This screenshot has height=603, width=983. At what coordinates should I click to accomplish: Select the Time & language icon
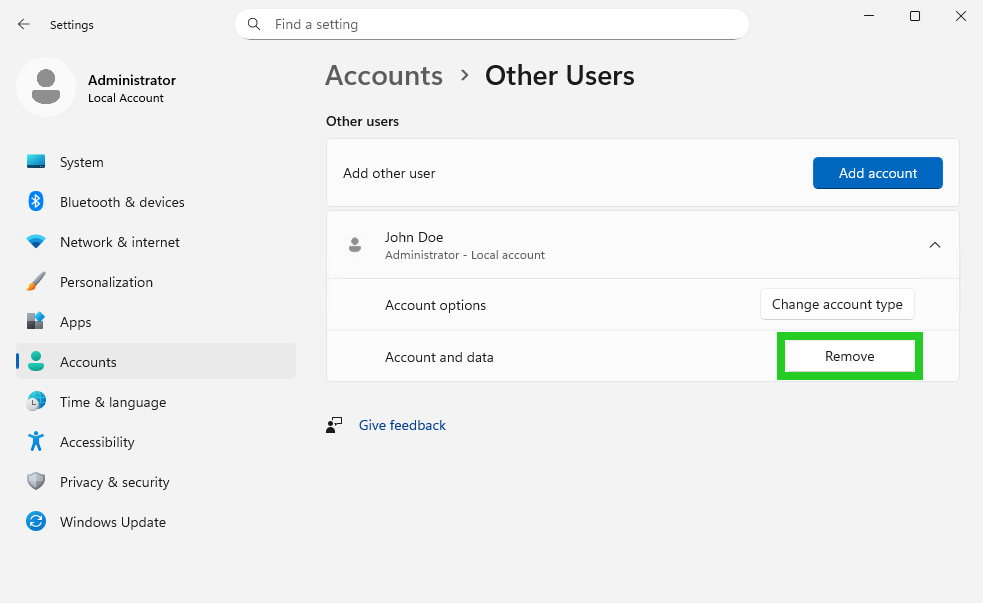[35, 402]
